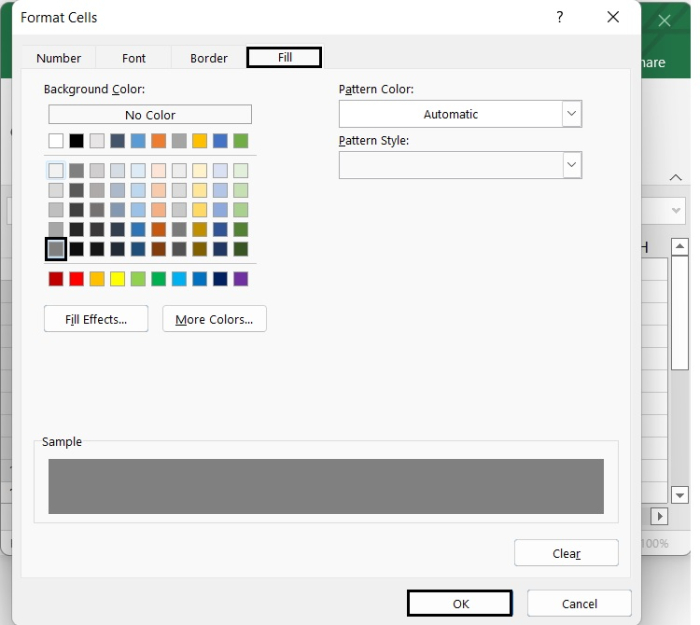This screenshot has width=700, height=625.
Task: Select the Fill tab
Action: click(285, 57)
